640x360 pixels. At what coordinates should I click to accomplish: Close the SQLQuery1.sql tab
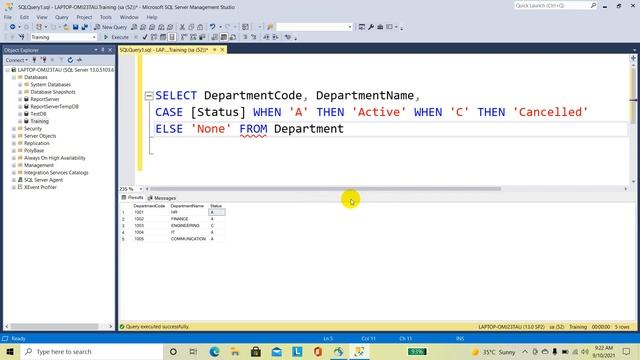[x=222, y=50]
